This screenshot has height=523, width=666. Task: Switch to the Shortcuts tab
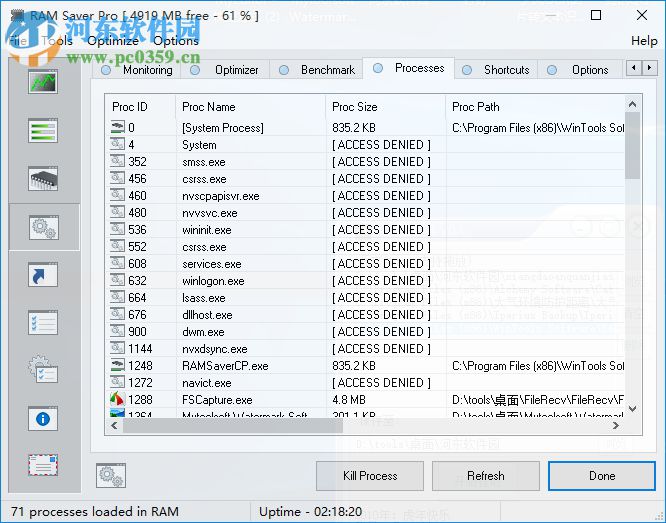[496, 70]
